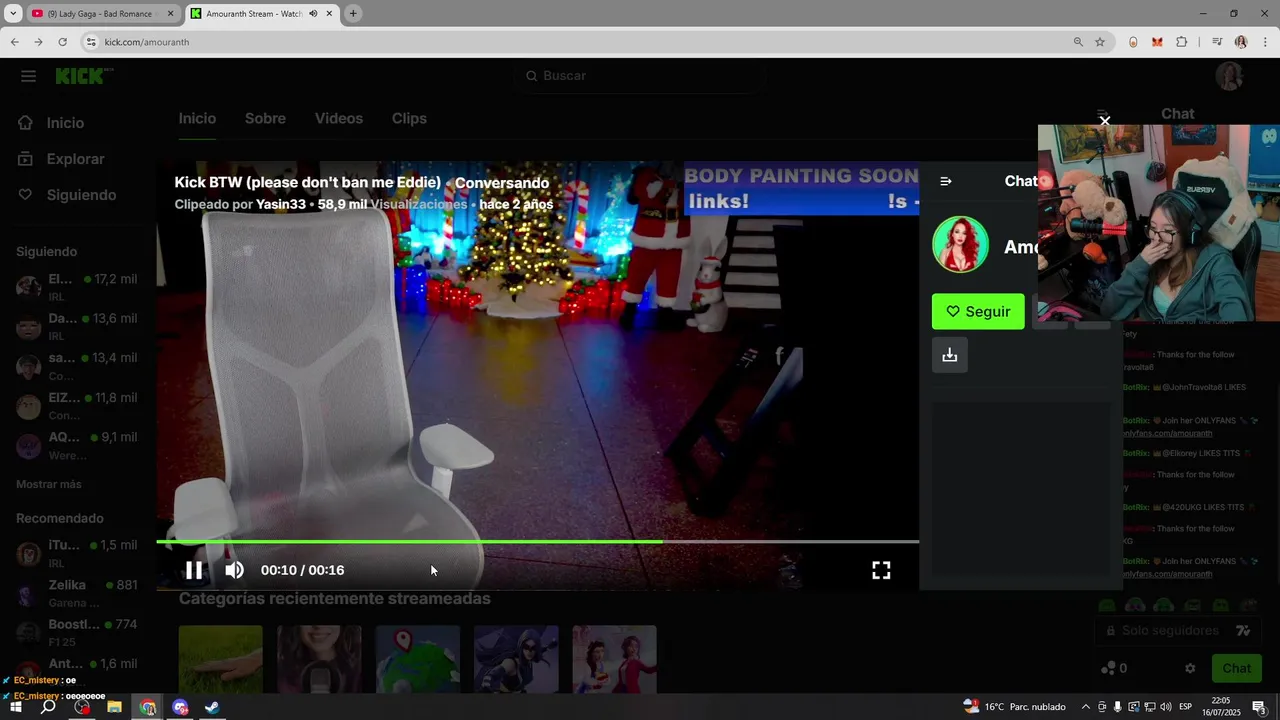
Task: Open Windows taskbar search
Action: (48, 707)
